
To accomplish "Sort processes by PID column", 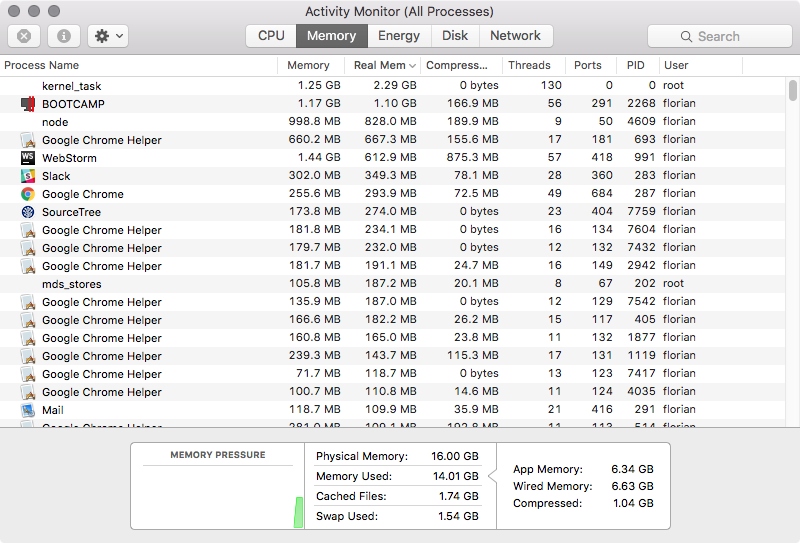I will 635,66.
